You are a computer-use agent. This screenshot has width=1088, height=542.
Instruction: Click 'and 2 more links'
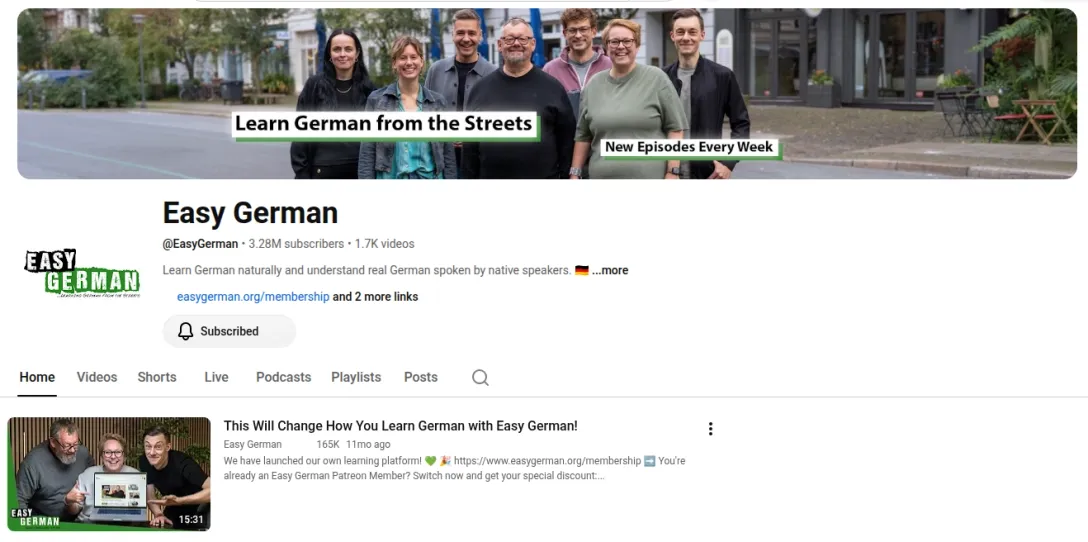point(375,297)
